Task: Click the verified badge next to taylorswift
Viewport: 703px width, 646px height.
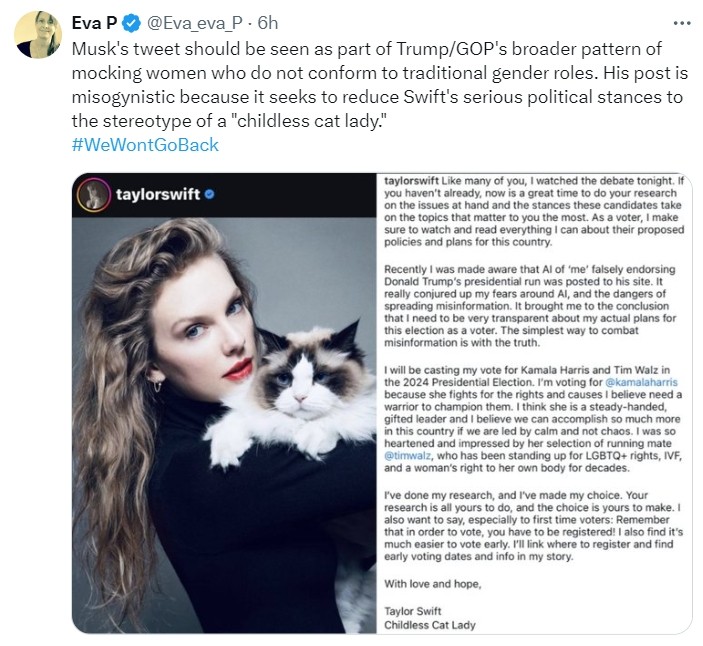Action: click(209, 196)
